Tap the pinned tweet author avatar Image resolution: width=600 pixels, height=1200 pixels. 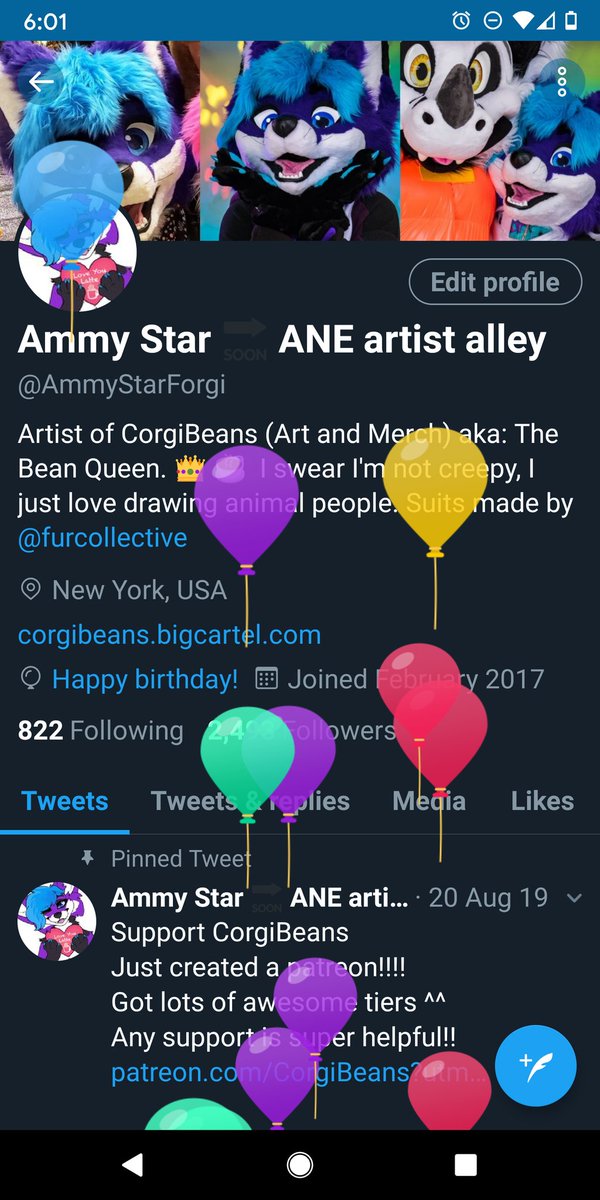[x=57, y=922]
